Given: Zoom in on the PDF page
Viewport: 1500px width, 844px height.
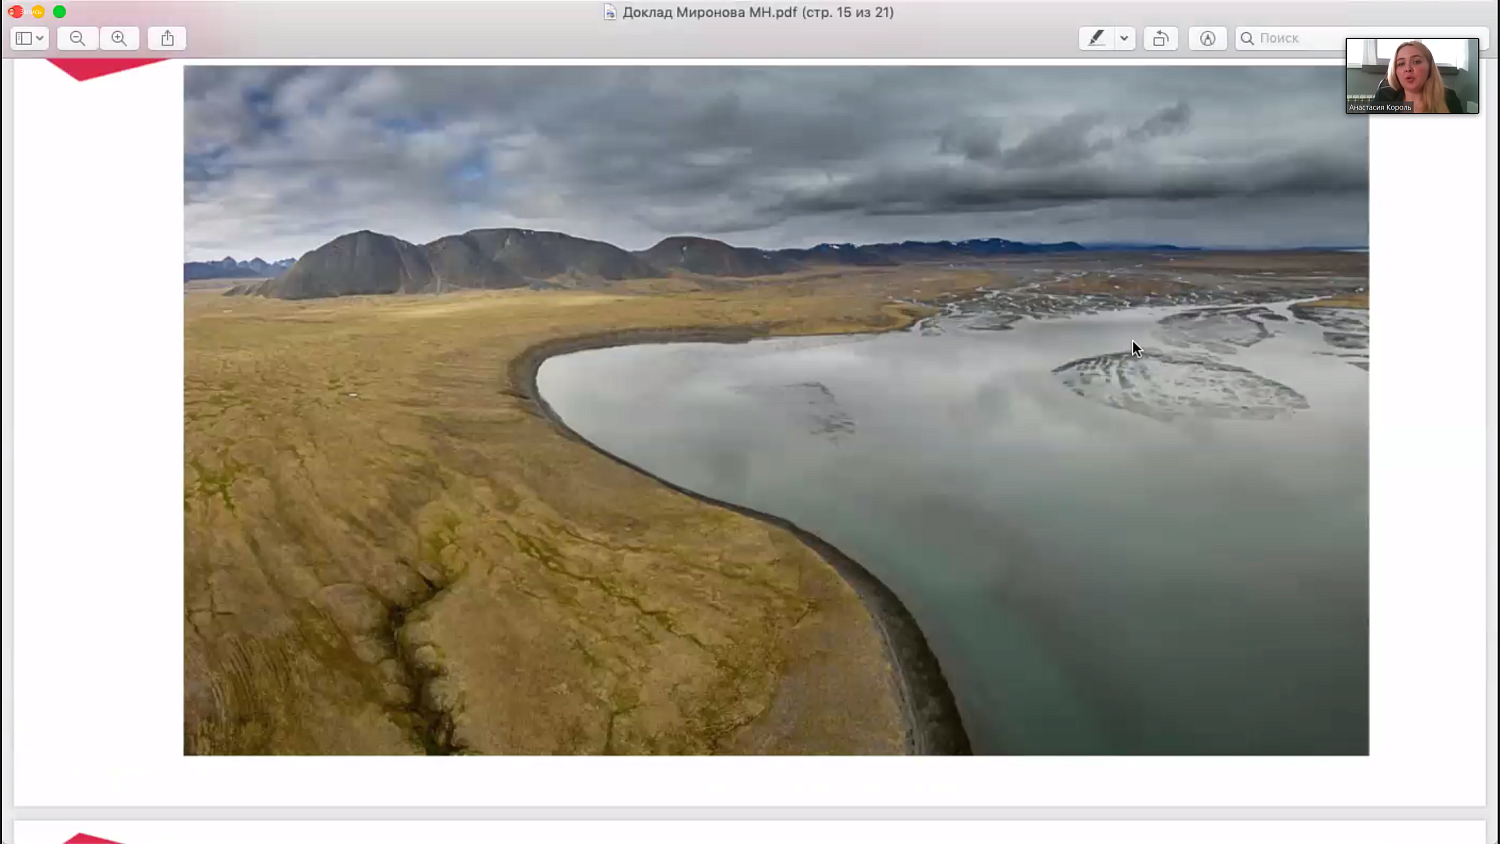Looking at the screenshot, I should (x=119, y=38).
